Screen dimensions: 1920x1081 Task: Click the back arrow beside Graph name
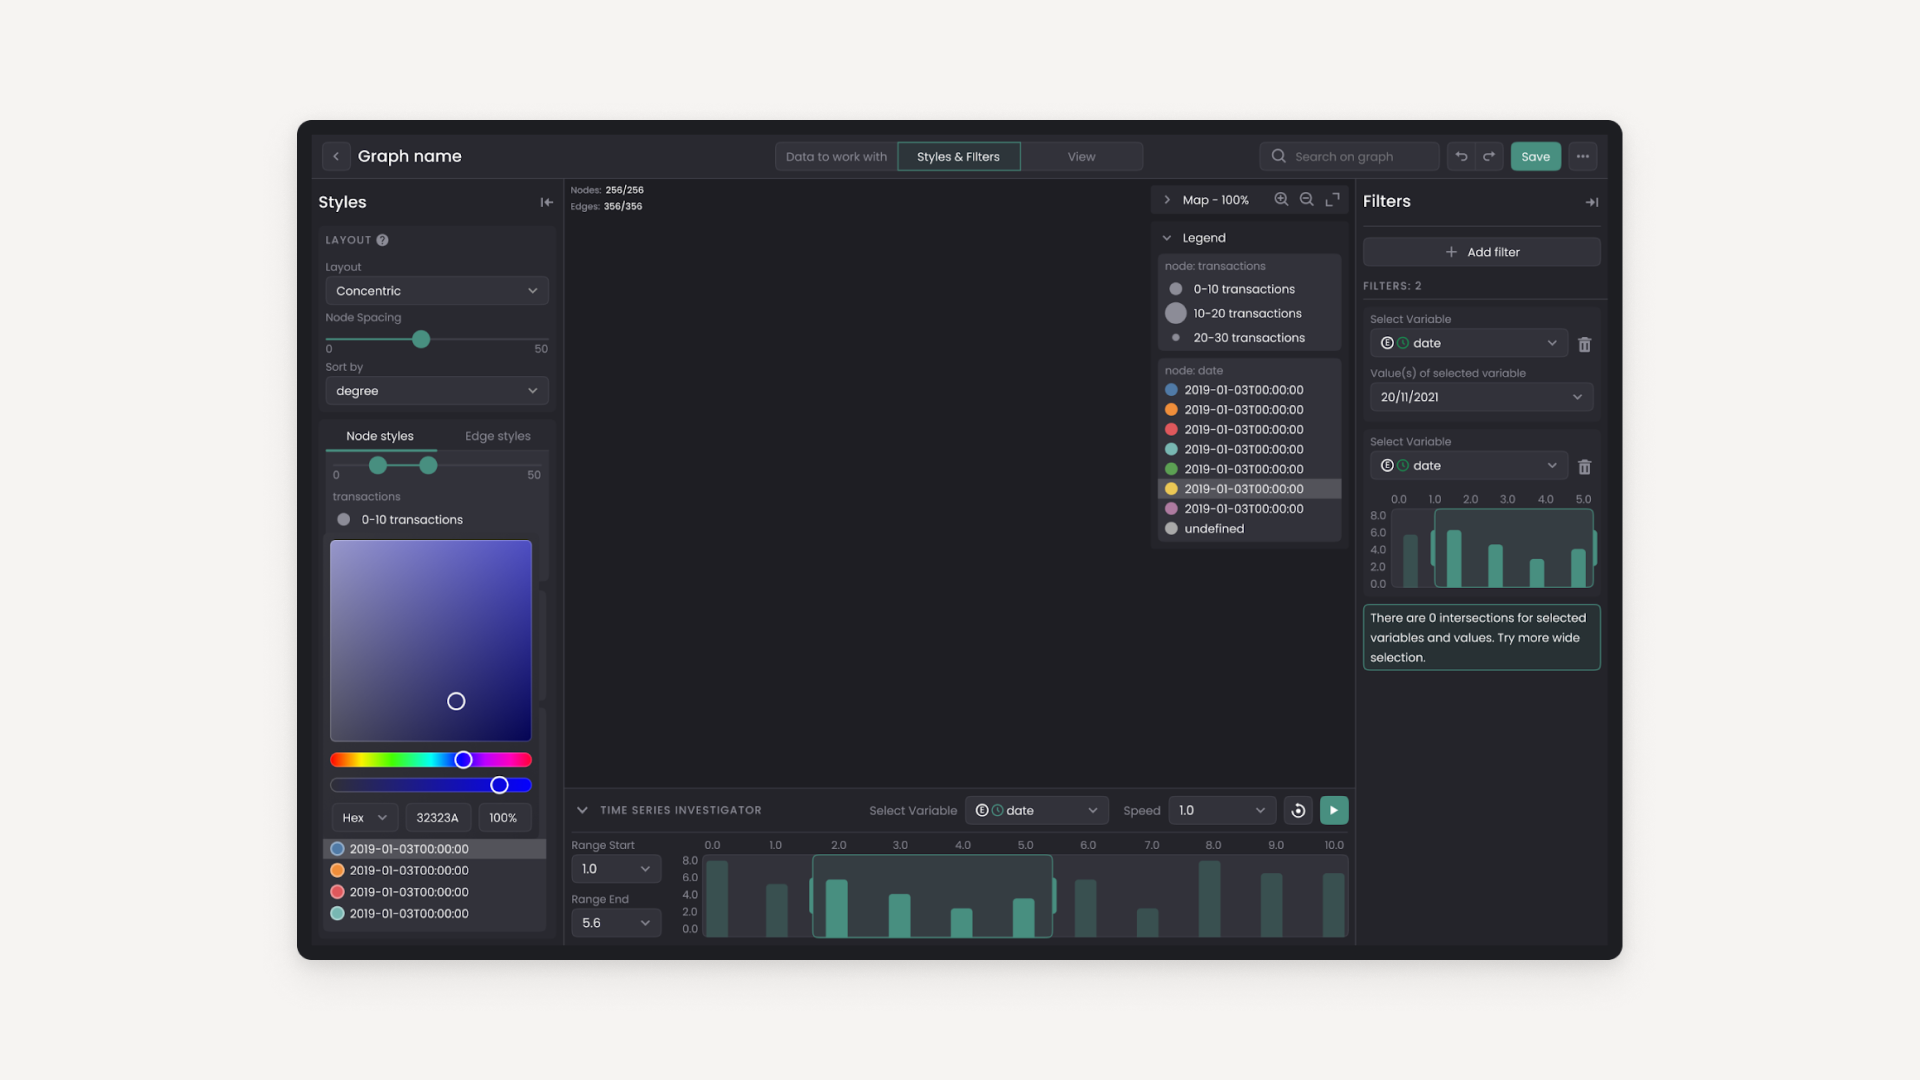click(x=336, y=156)
